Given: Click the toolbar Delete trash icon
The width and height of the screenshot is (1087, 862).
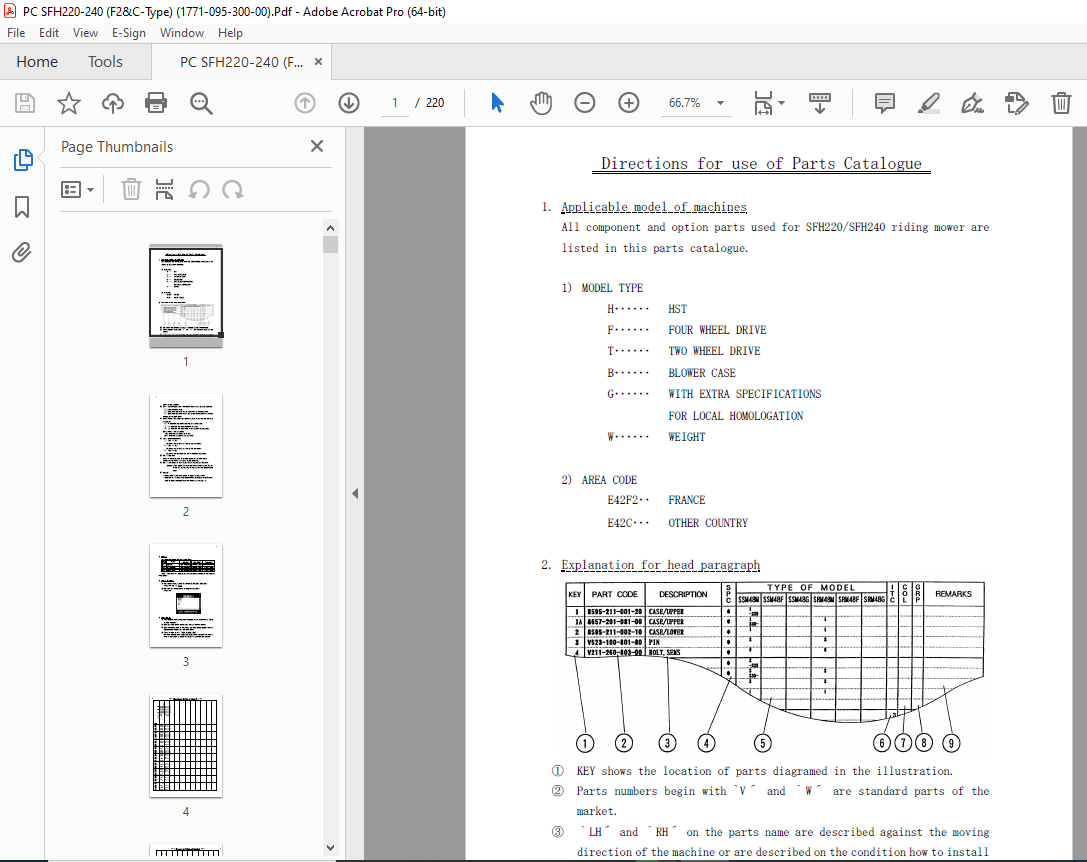Looking at the screenshot, I should [1061, 103].
